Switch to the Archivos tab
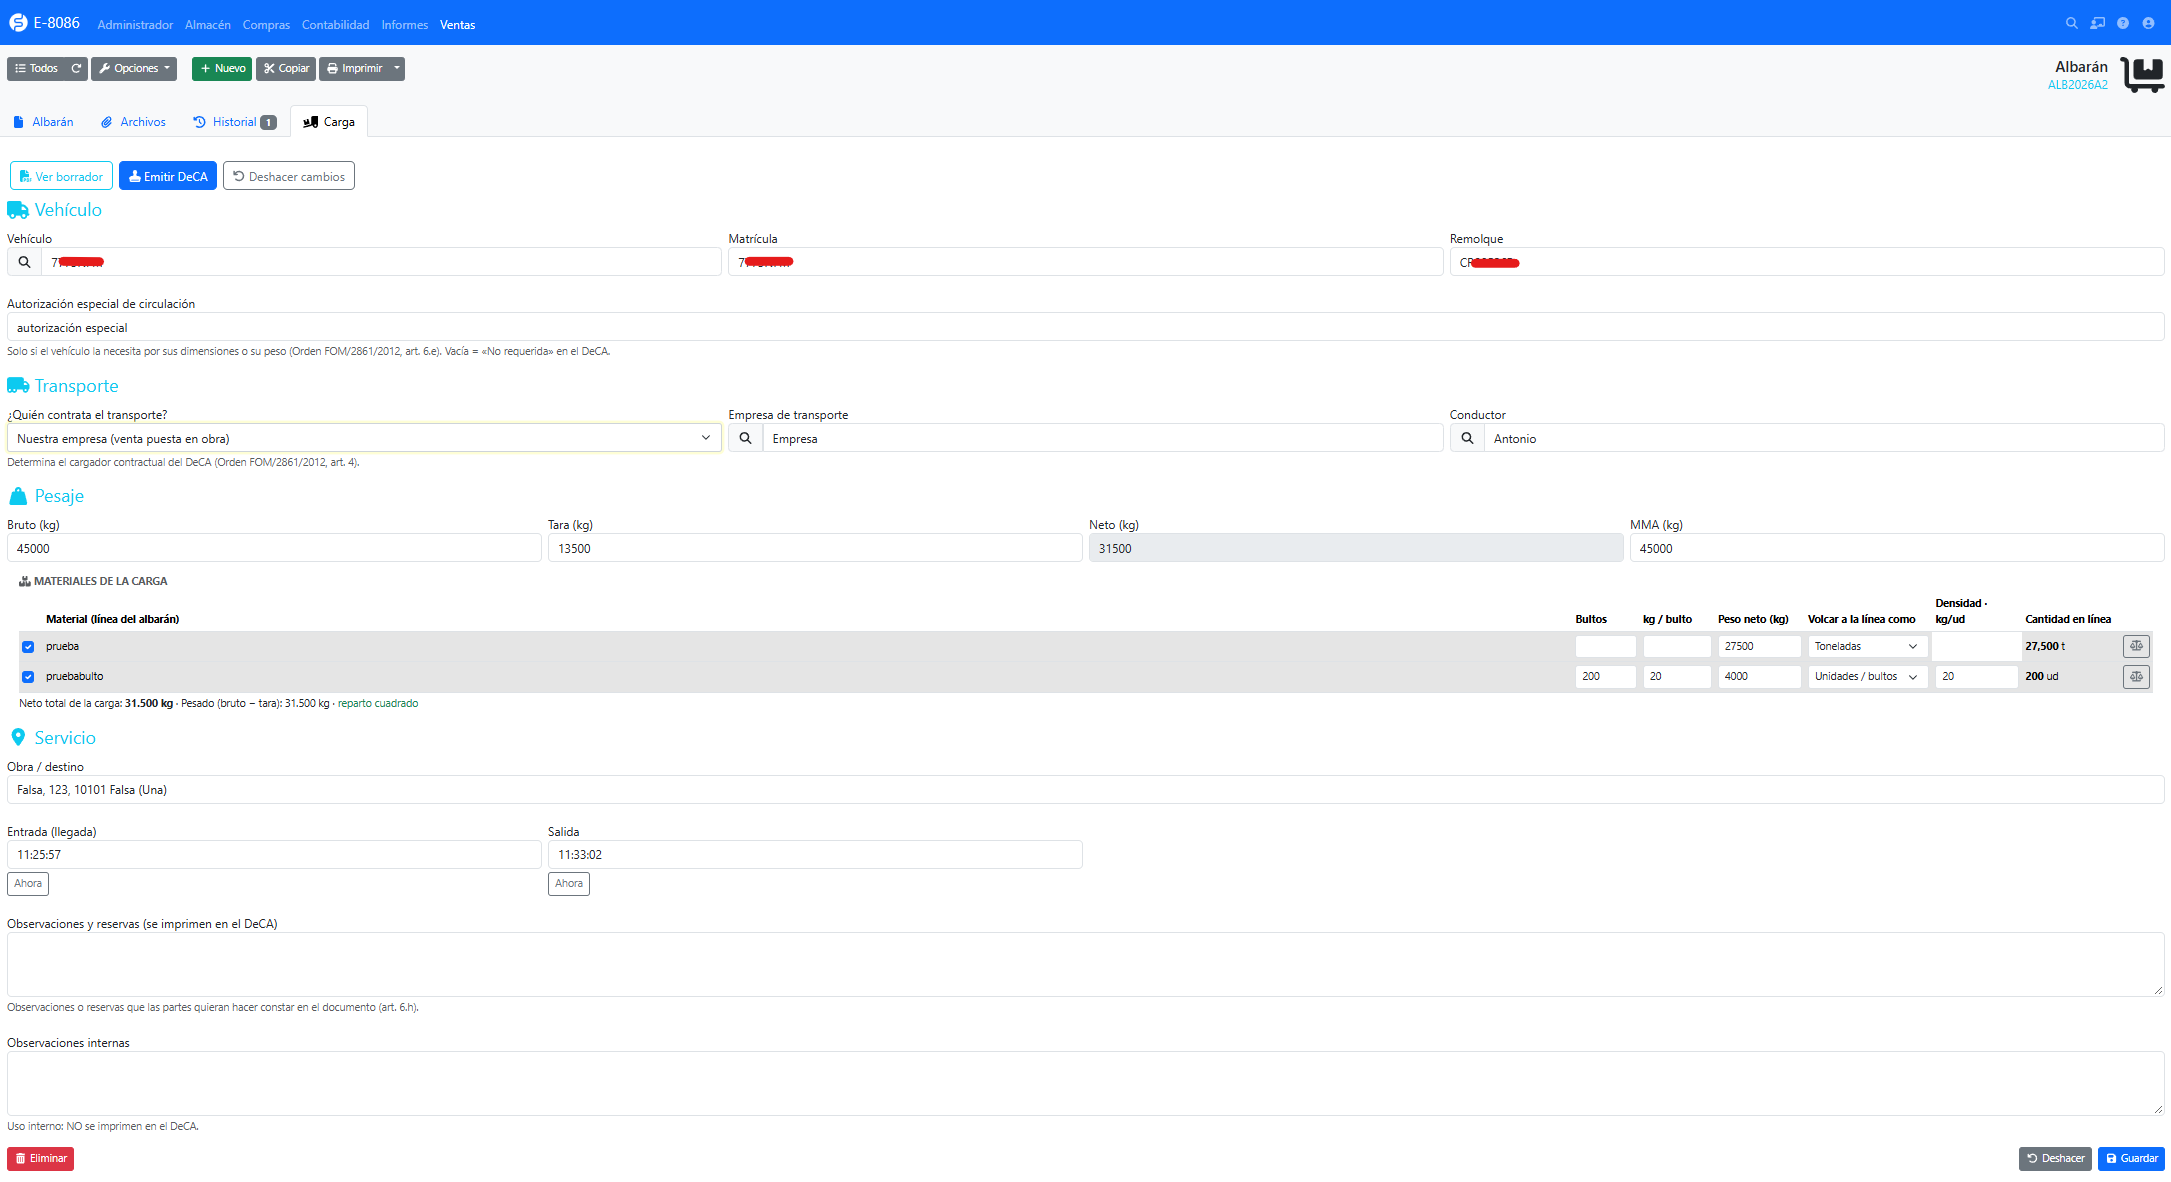 pos(134,122)
